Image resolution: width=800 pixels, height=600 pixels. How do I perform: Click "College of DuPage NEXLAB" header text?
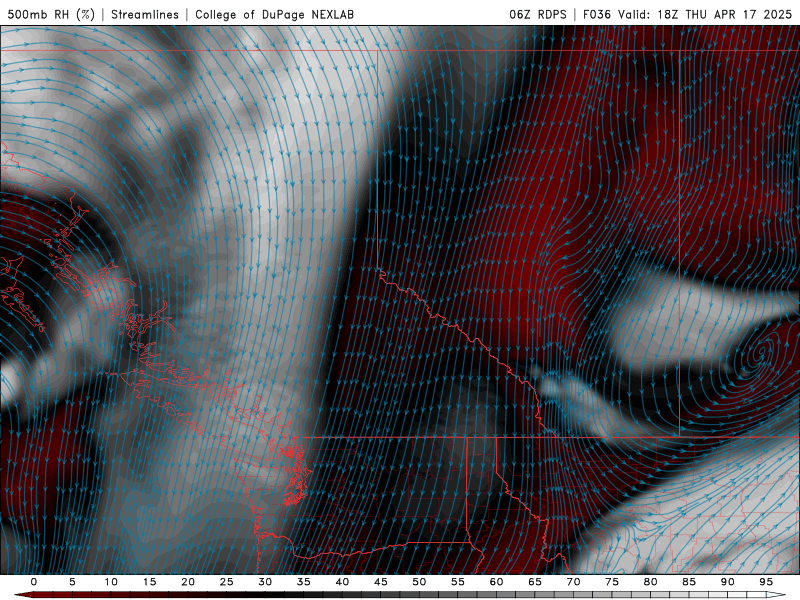[274, 14]
